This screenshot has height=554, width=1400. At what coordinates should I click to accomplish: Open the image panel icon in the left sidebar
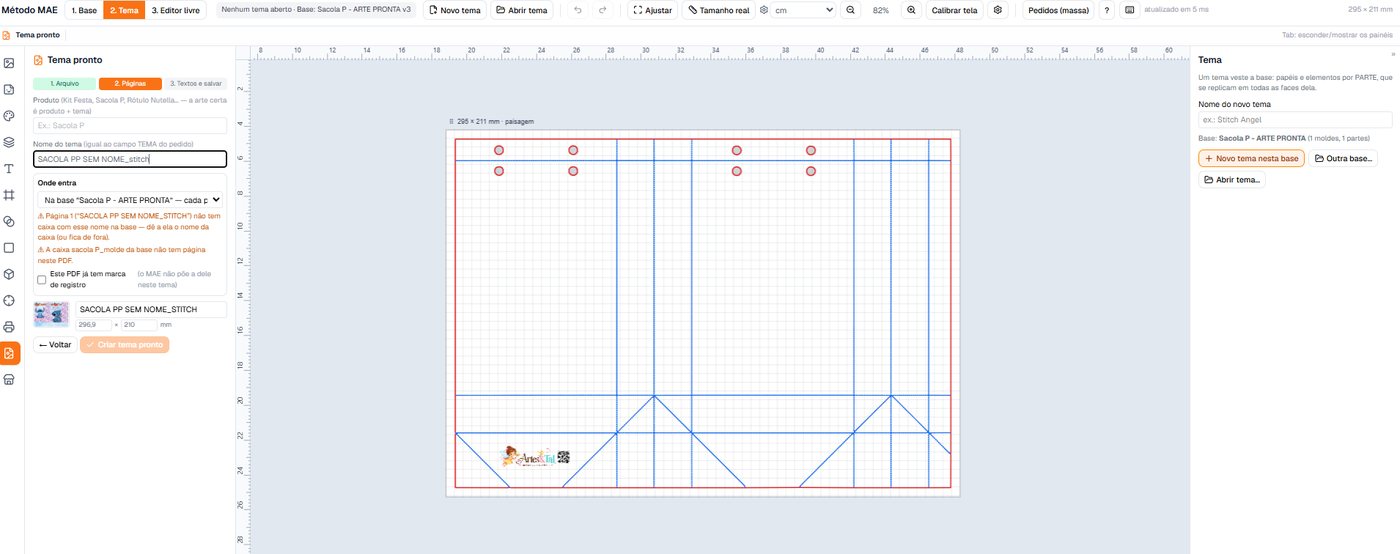(x=9, y=63)
